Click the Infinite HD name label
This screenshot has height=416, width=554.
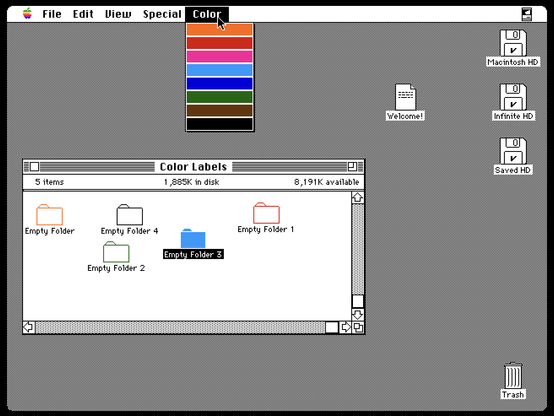point(513,116)
